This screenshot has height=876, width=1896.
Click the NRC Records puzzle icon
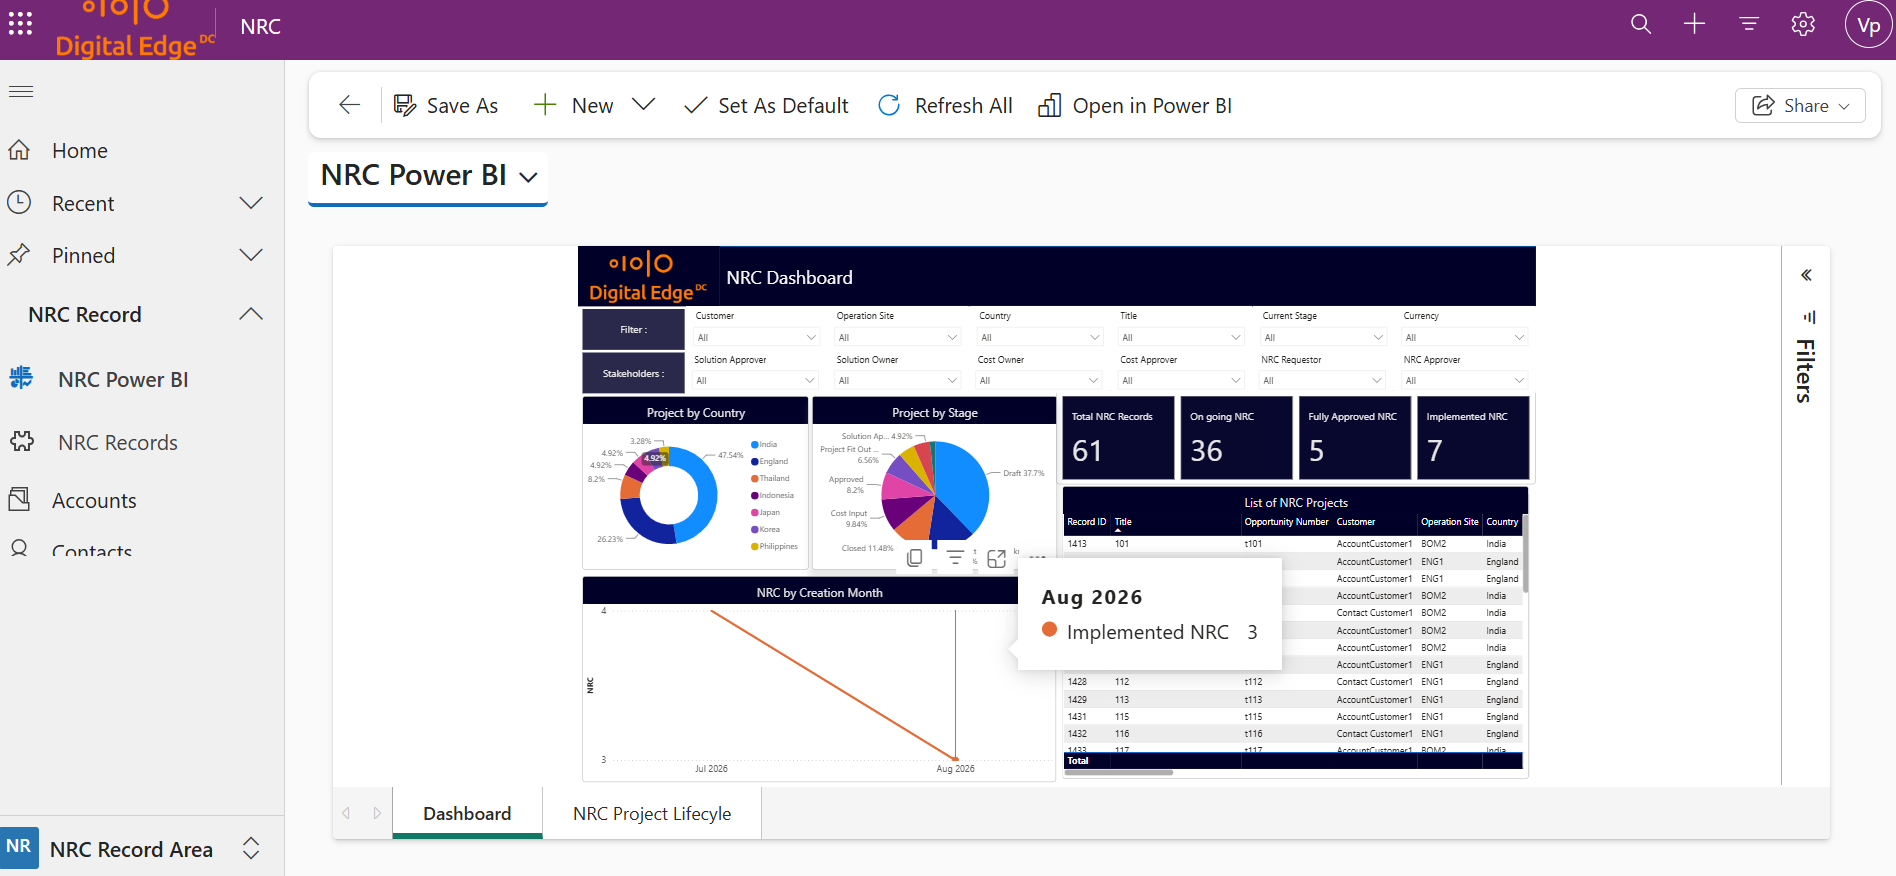[21, 441]
